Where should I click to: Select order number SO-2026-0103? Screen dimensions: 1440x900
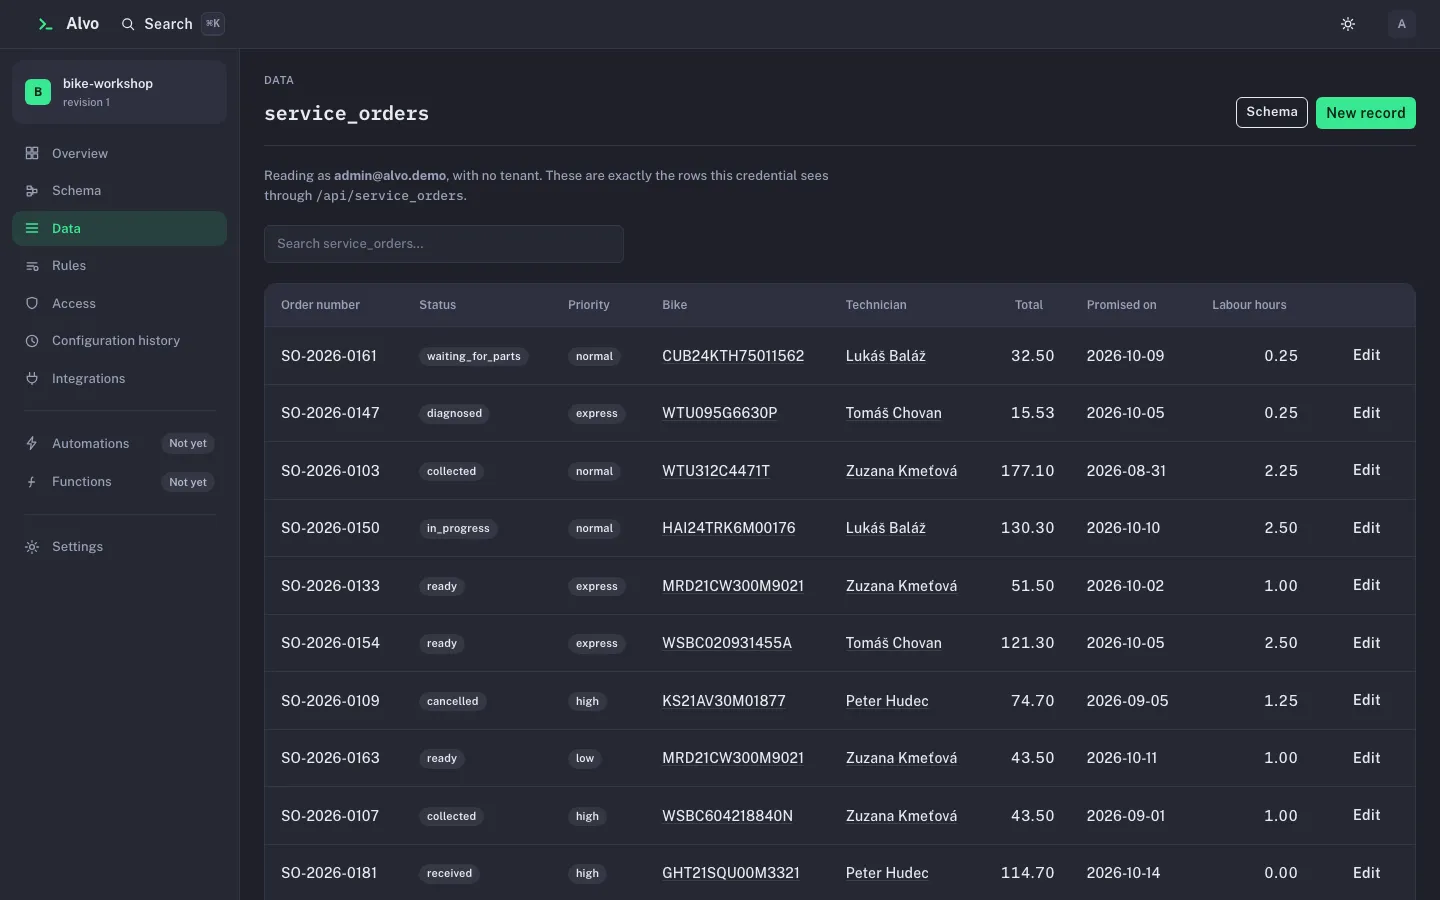330,471
